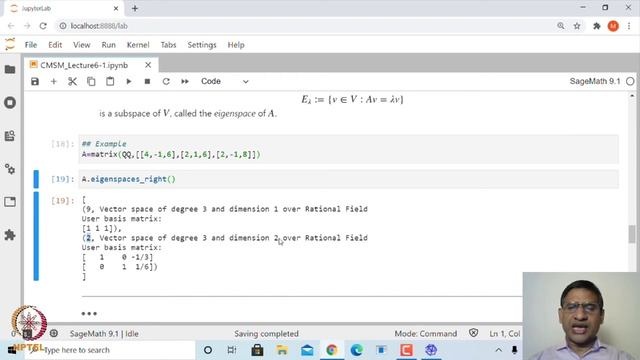Click the Windows taskbar search box
The image size is (640, 360).
[x=109, y=350]
